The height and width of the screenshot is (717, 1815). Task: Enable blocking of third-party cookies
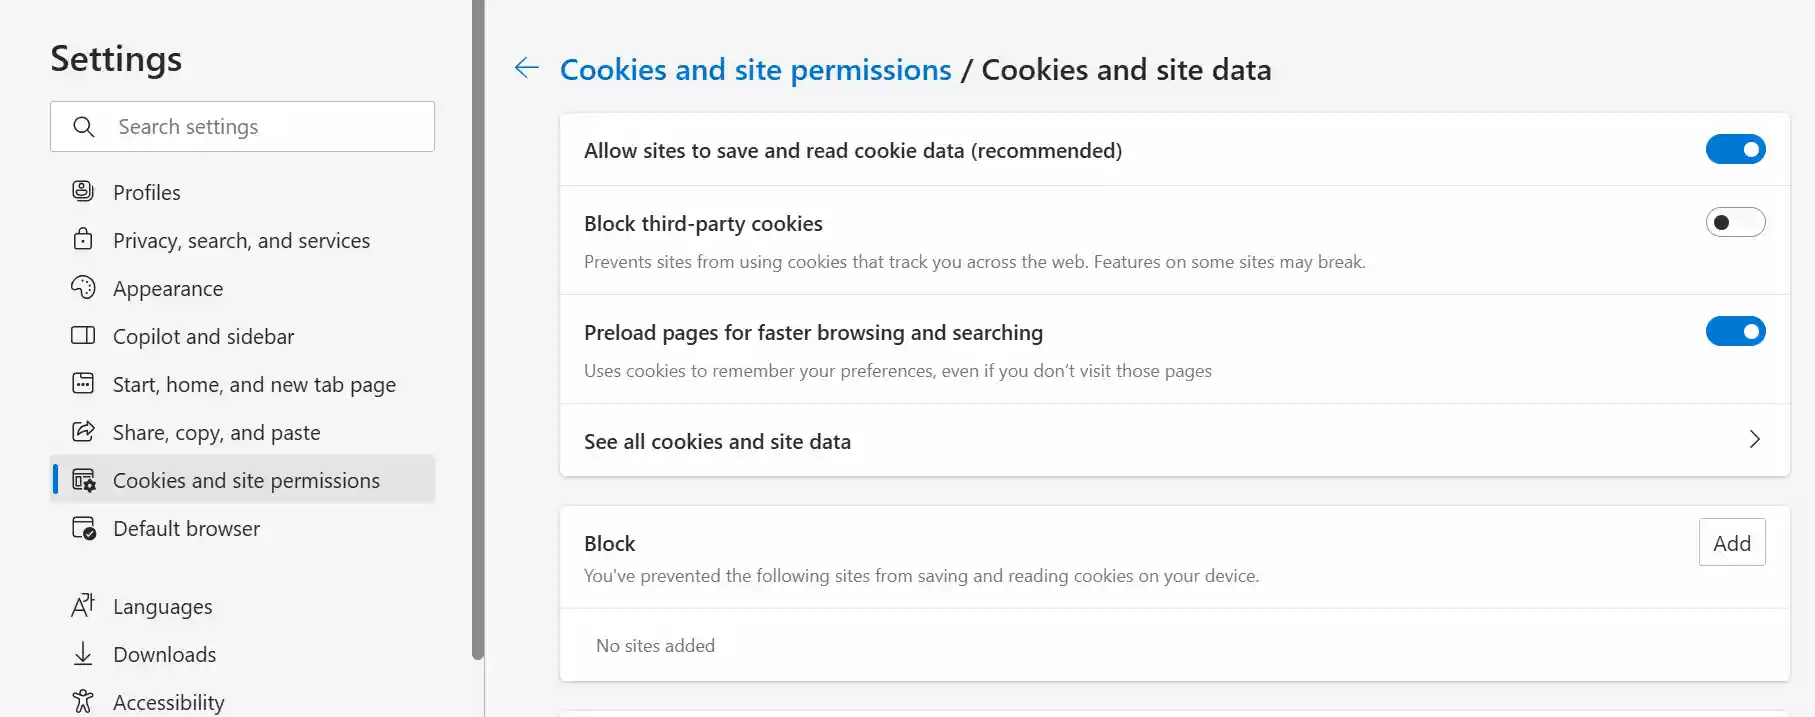pyautogui.click(x=1735, y=222)
